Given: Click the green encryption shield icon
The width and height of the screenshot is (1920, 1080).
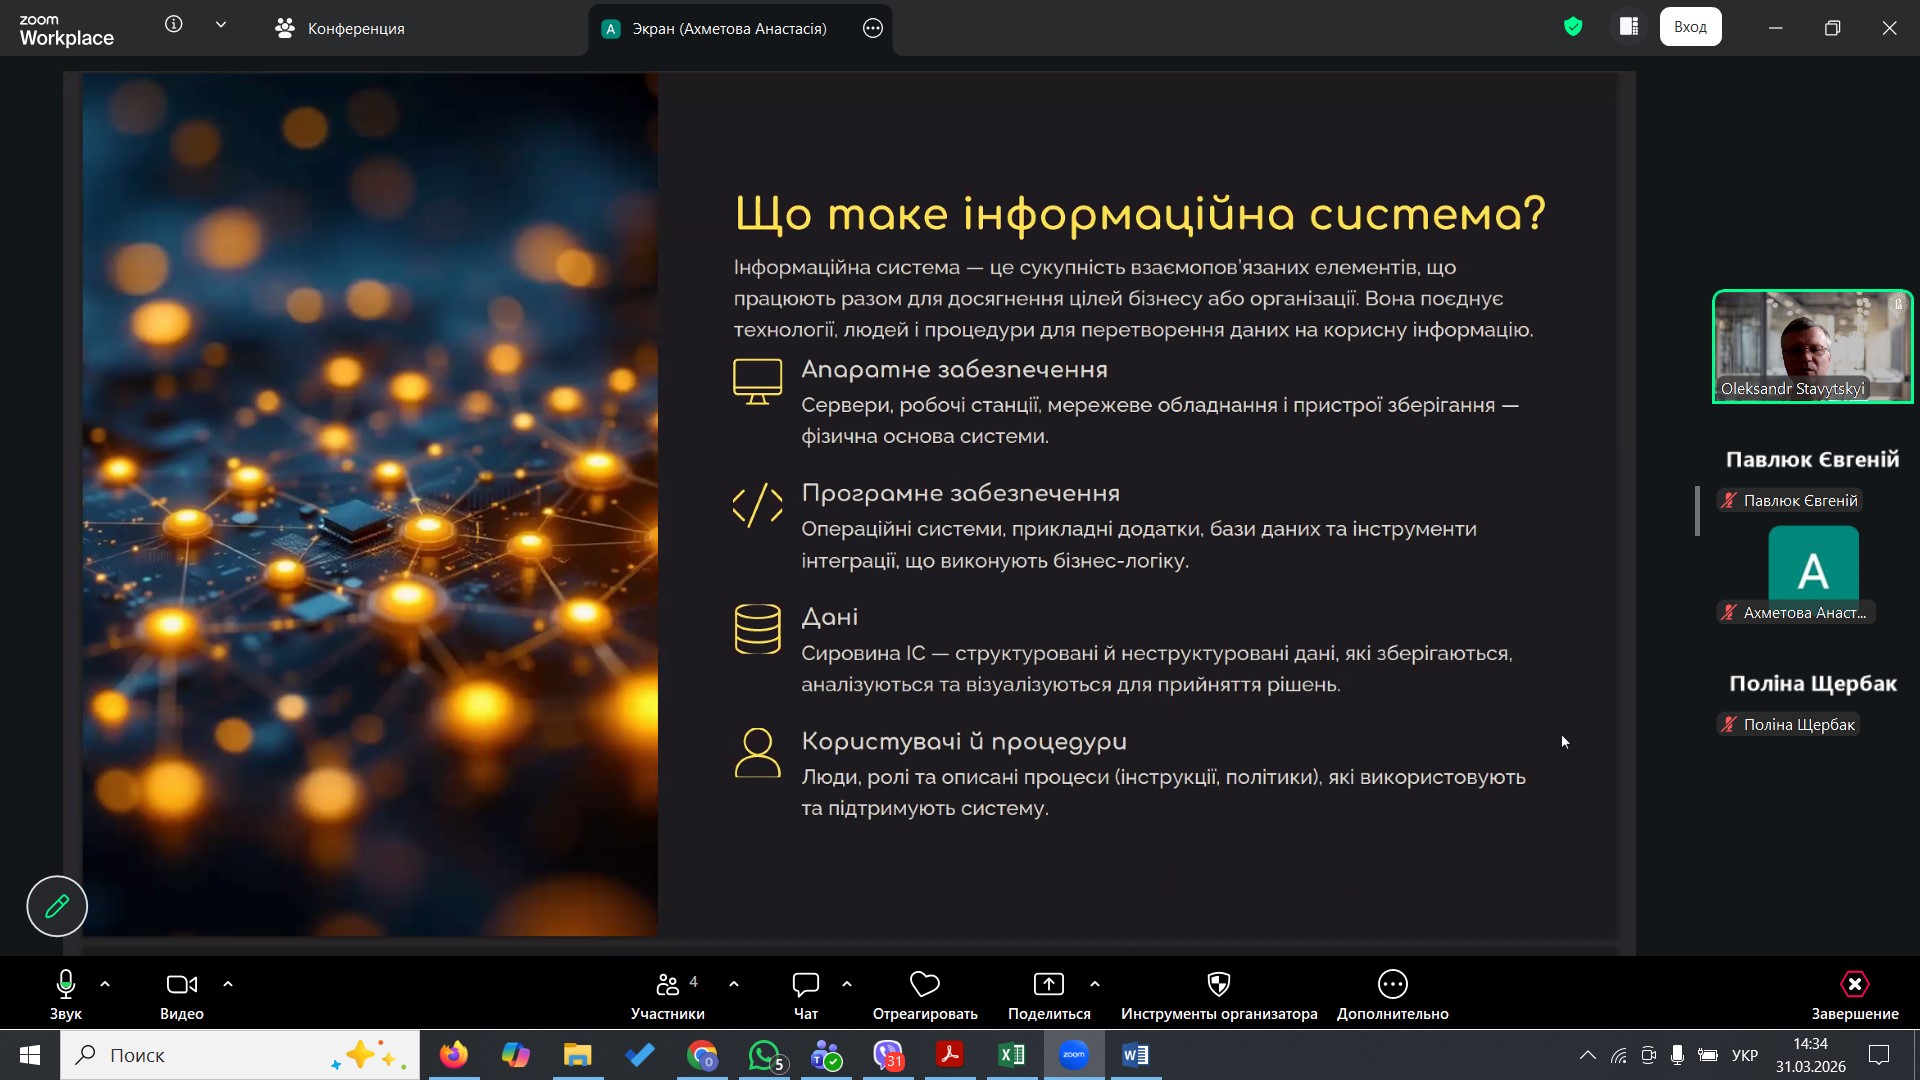Looking at the screenshot, I should click(1573, 27).
